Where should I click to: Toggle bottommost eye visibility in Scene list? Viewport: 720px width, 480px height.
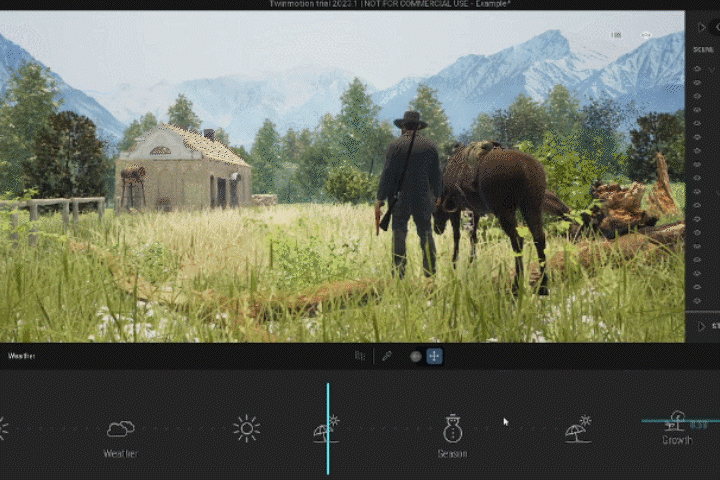698,301
